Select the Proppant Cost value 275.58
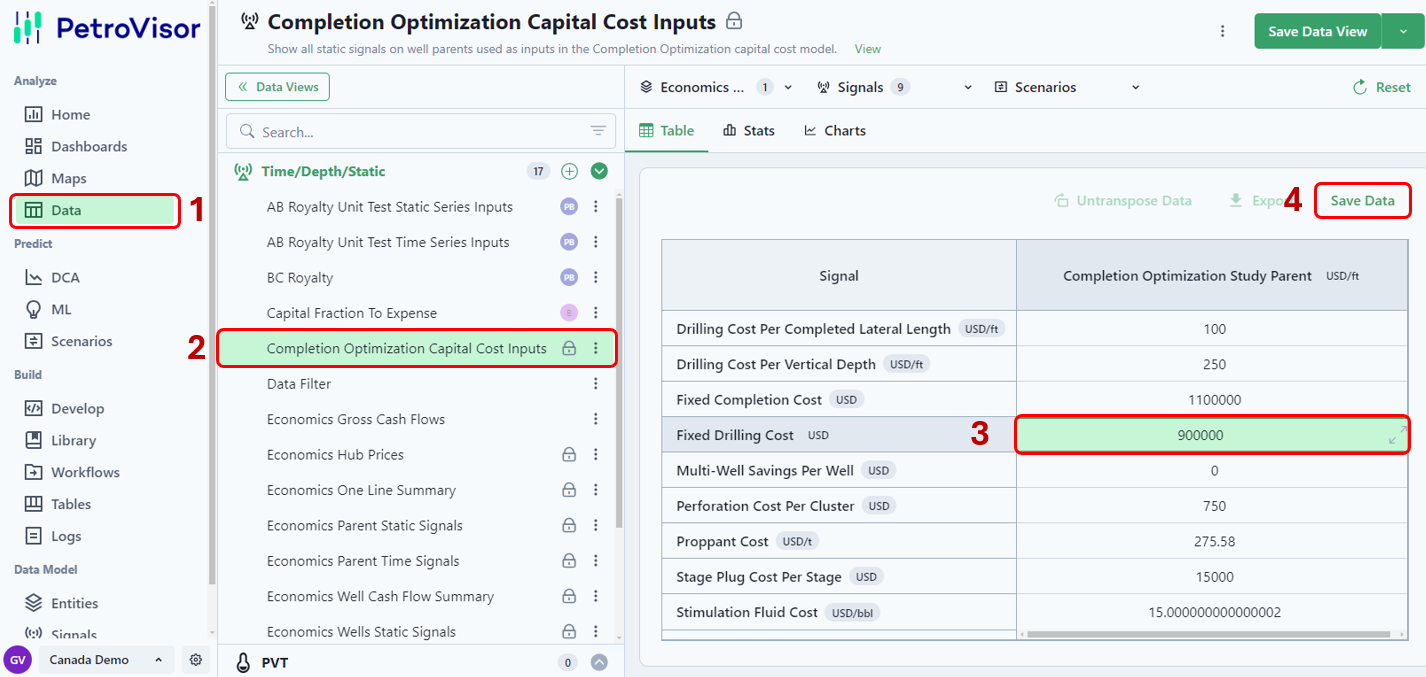Image resolution: width=1426 pixels, height=677 pixels. point(1214,541)
